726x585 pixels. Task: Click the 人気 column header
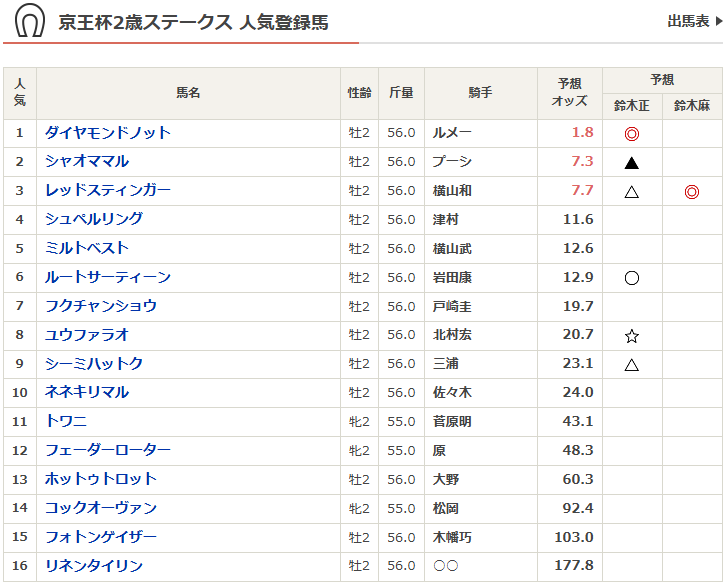[x=20, y=93]
